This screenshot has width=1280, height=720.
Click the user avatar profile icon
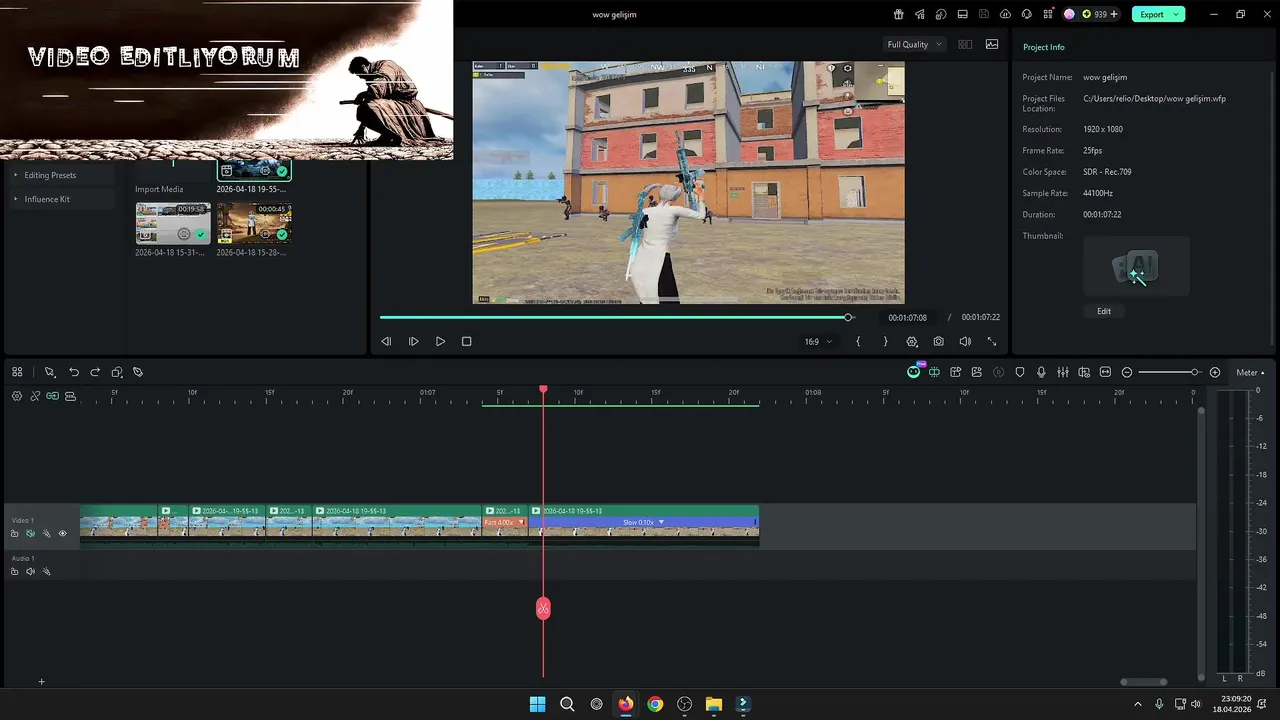click(x=1069, y=14)
